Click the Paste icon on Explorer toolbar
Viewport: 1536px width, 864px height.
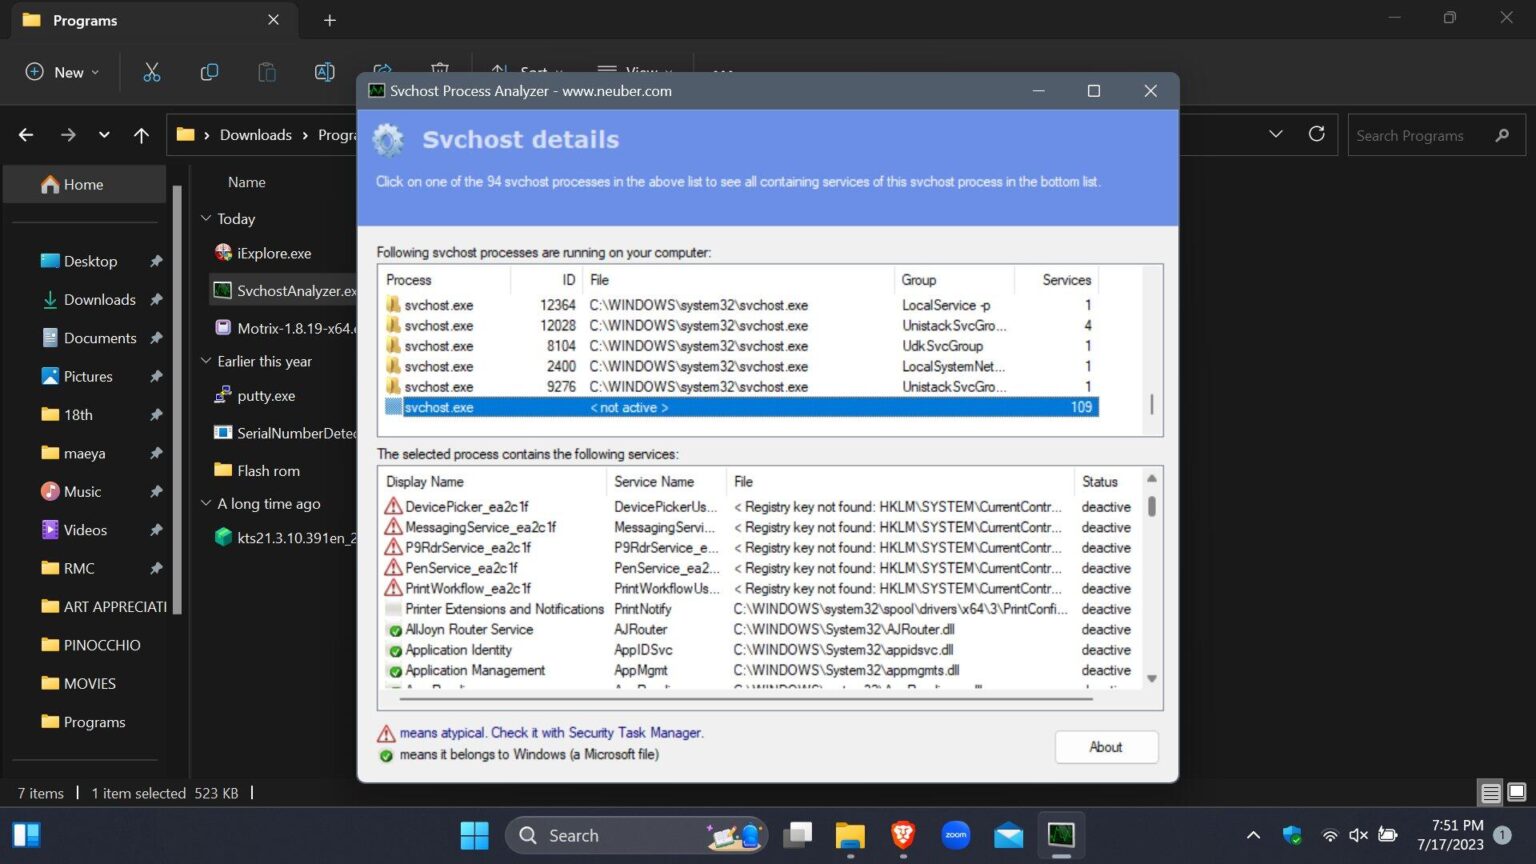(266, 71)
